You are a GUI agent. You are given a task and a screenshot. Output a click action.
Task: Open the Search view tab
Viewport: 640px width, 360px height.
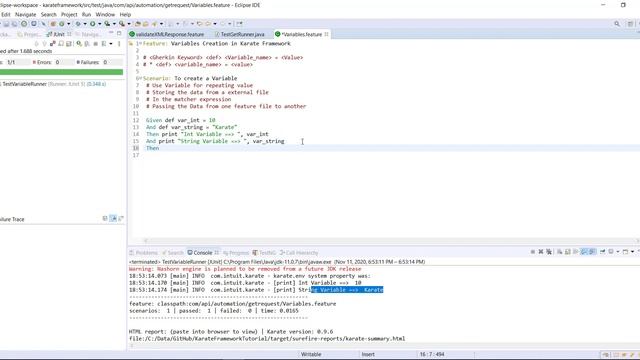click(173, 253)
